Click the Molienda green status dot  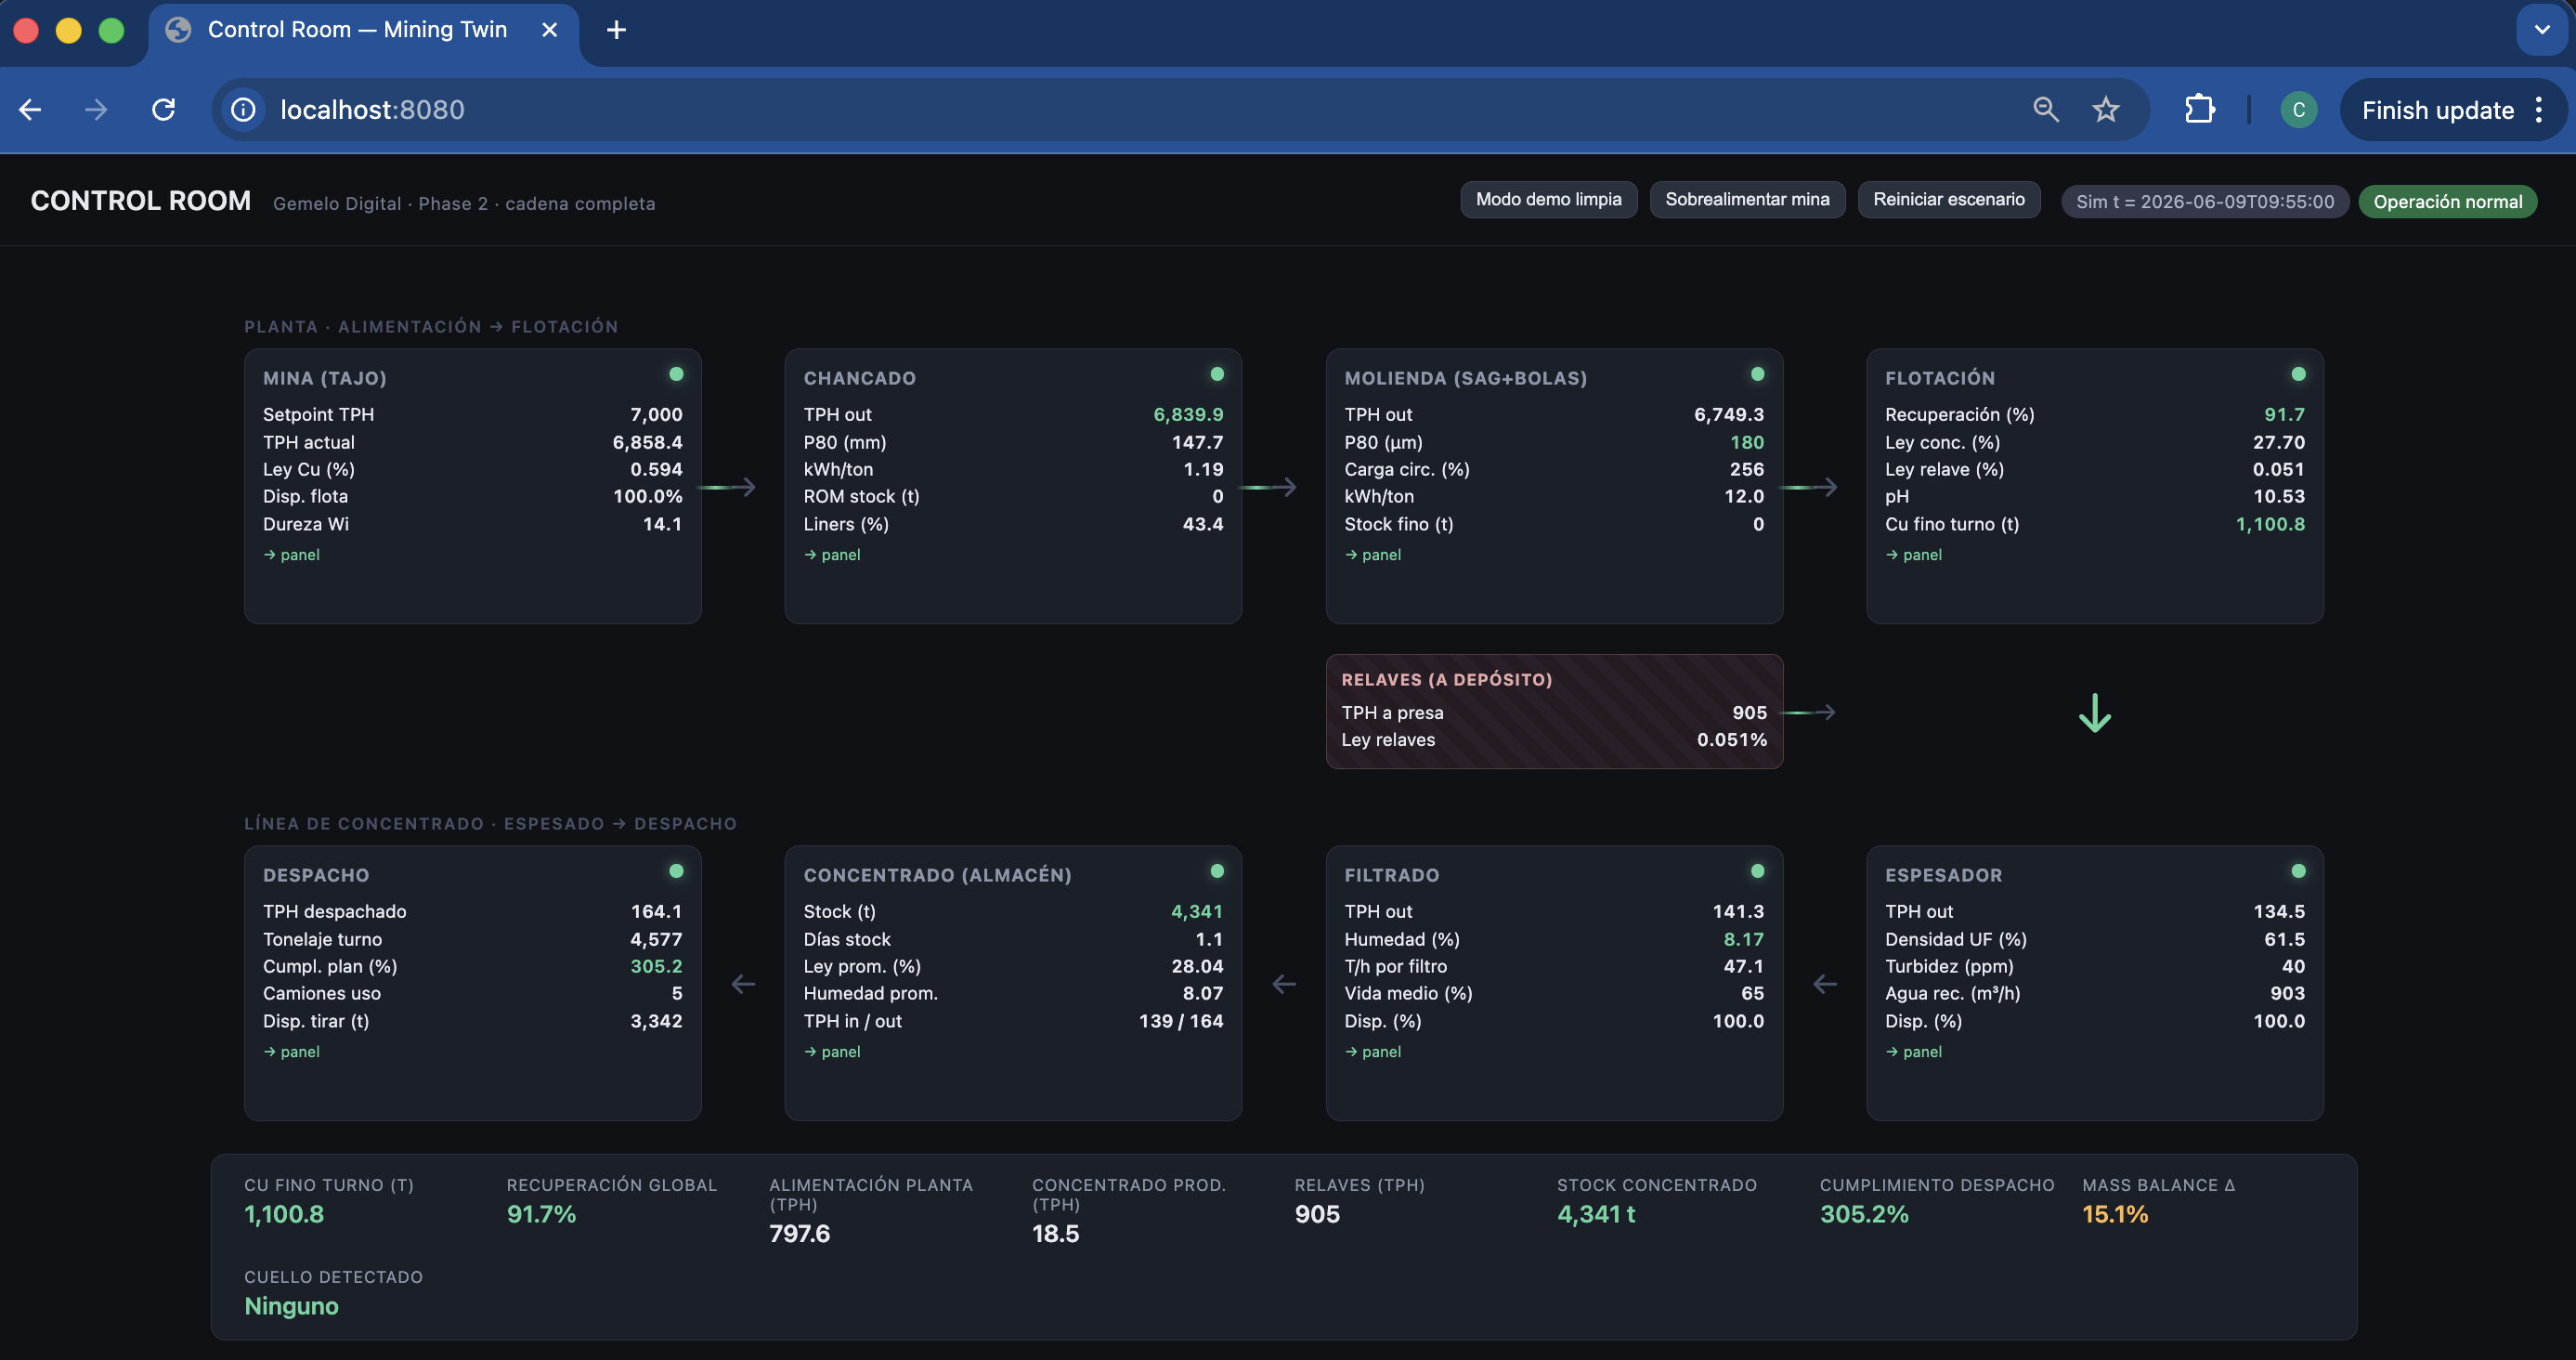point(1757,374)
